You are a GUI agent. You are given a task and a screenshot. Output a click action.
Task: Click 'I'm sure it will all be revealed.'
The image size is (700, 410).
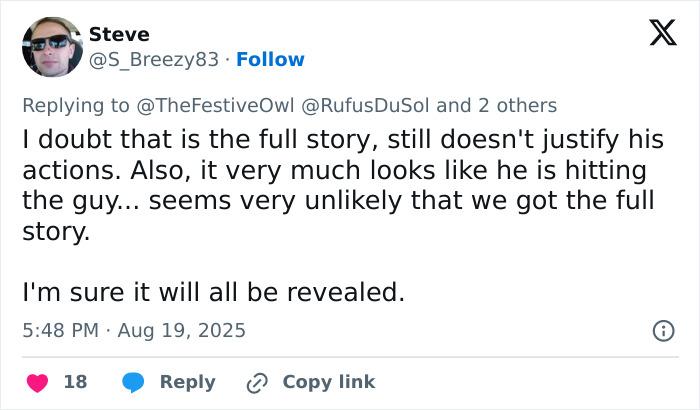coord(213,292)
